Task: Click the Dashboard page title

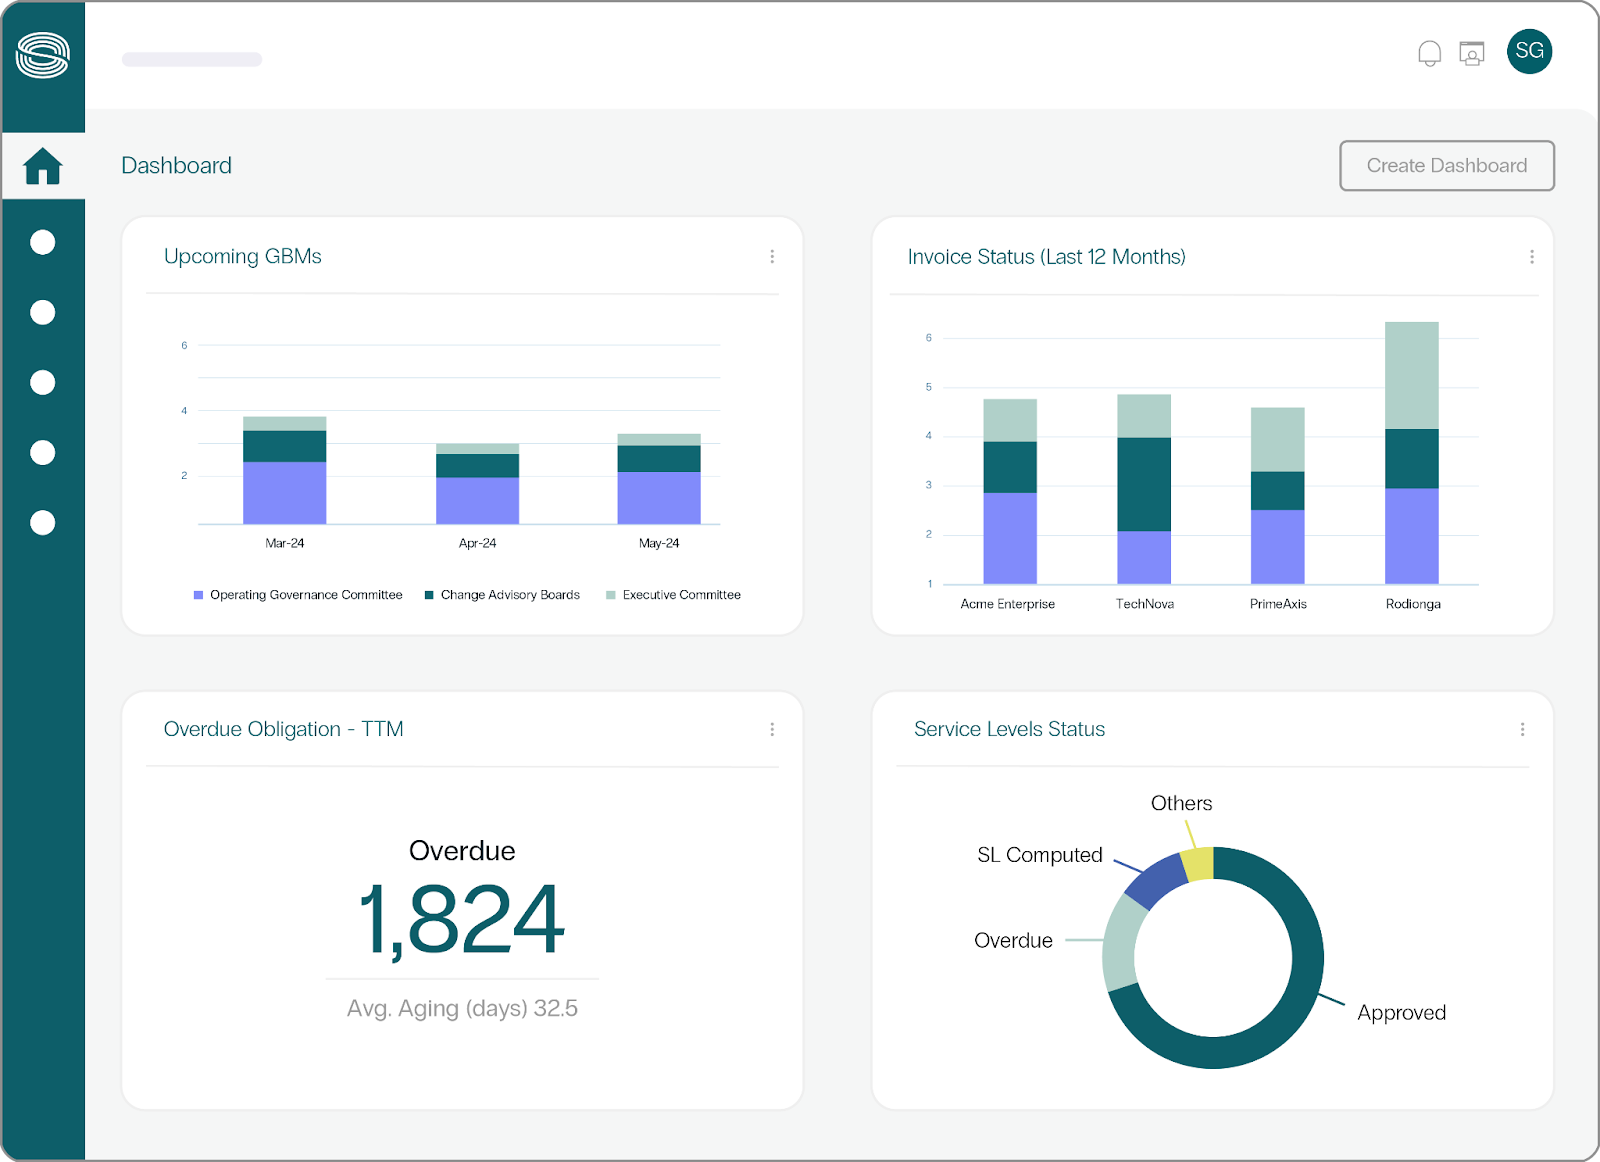Action: pos(176,166)
